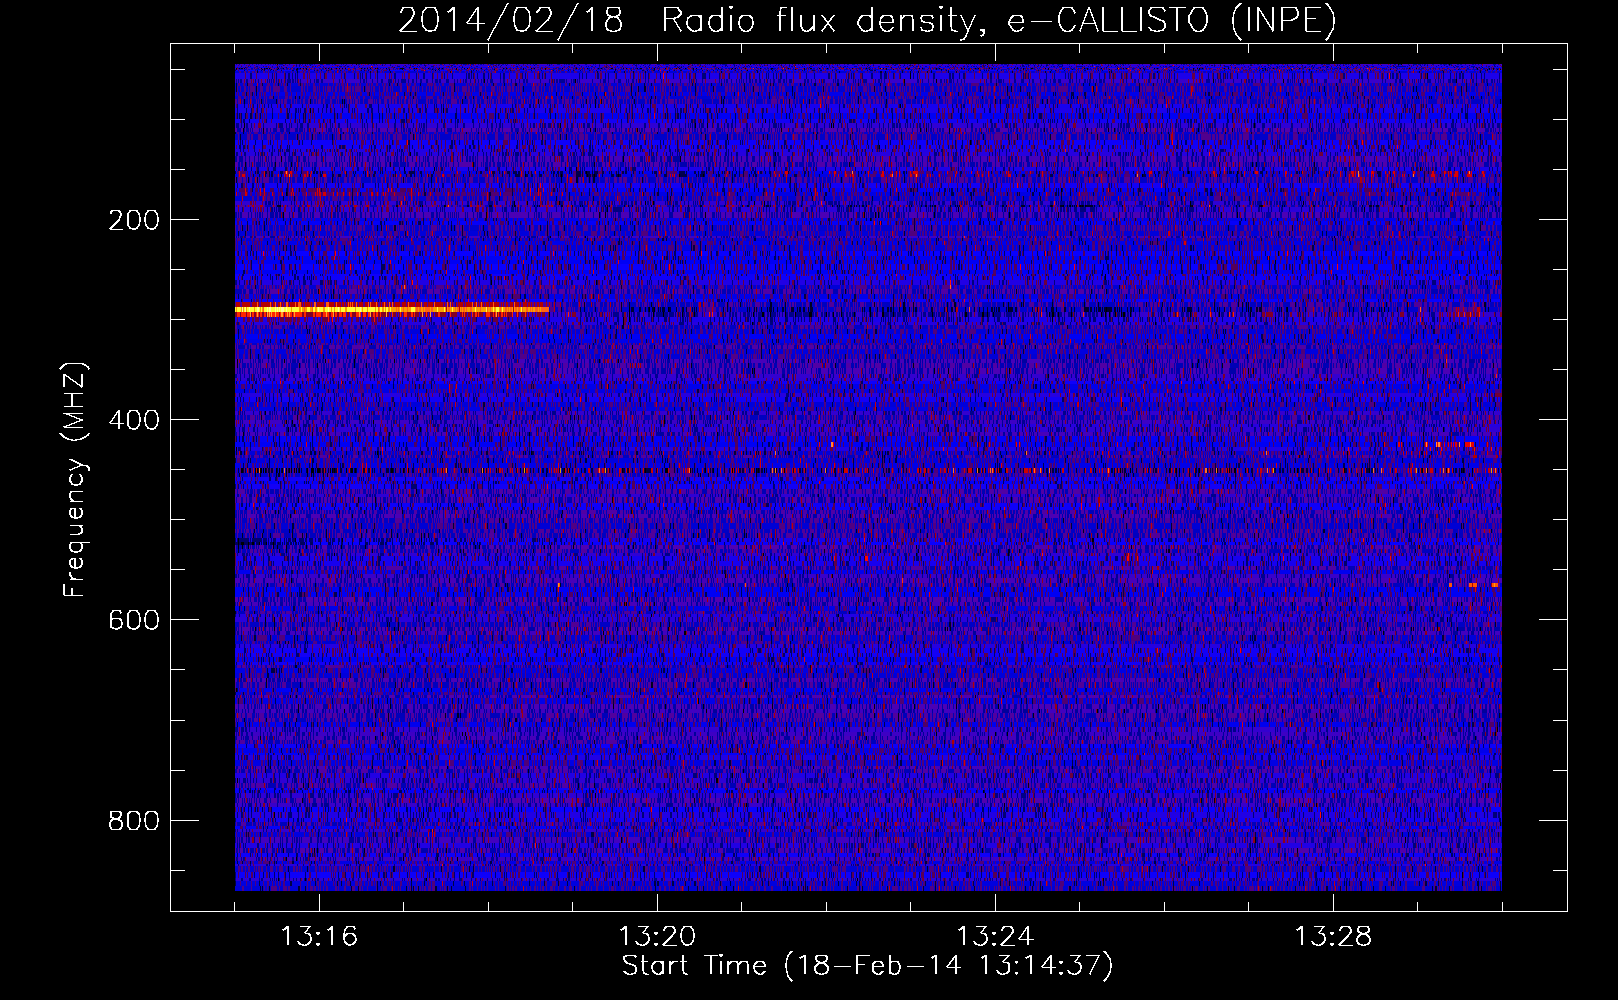Click the thin red horizontal line near 450 MHz
This screenshot has height=1000, width=1618.
click(868, 470)
